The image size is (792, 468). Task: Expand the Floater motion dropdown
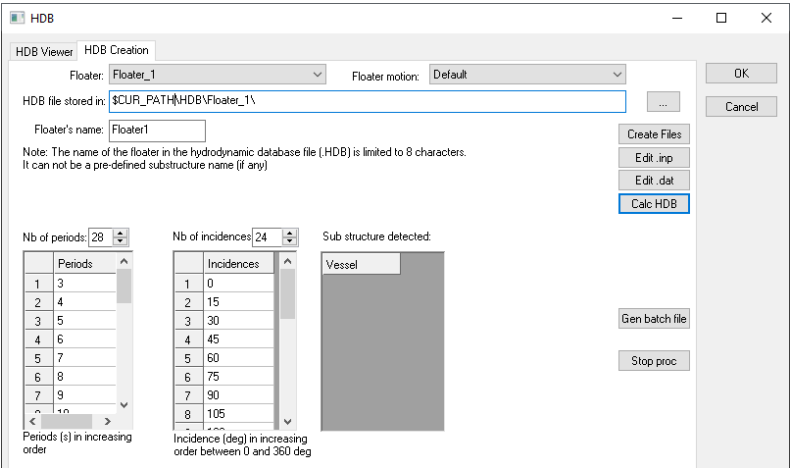(527, 74)
